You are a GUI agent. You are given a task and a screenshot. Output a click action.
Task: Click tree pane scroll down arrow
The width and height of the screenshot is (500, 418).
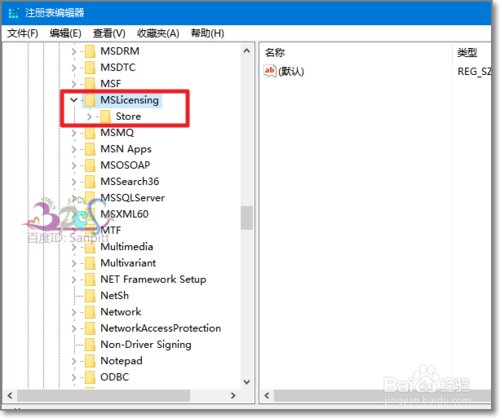pos(247,382)
